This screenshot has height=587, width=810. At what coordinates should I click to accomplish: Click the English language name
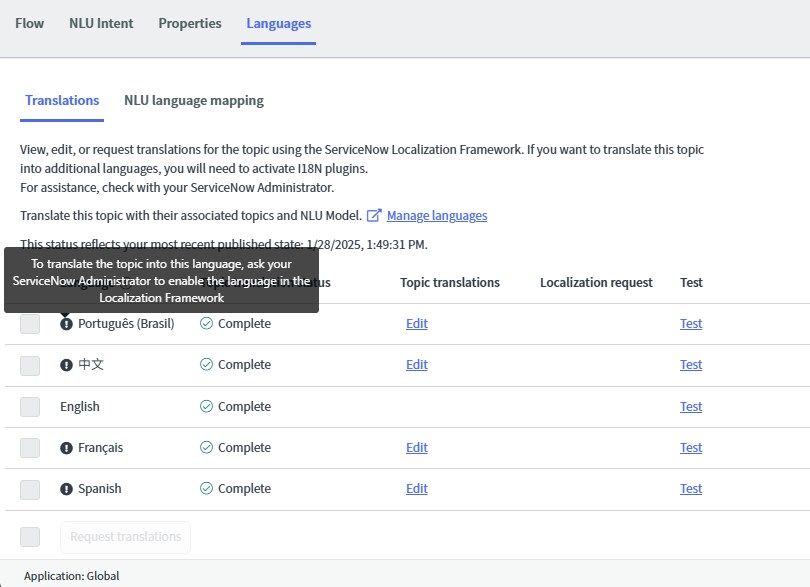pyautogui.click(x=80, y=407)
